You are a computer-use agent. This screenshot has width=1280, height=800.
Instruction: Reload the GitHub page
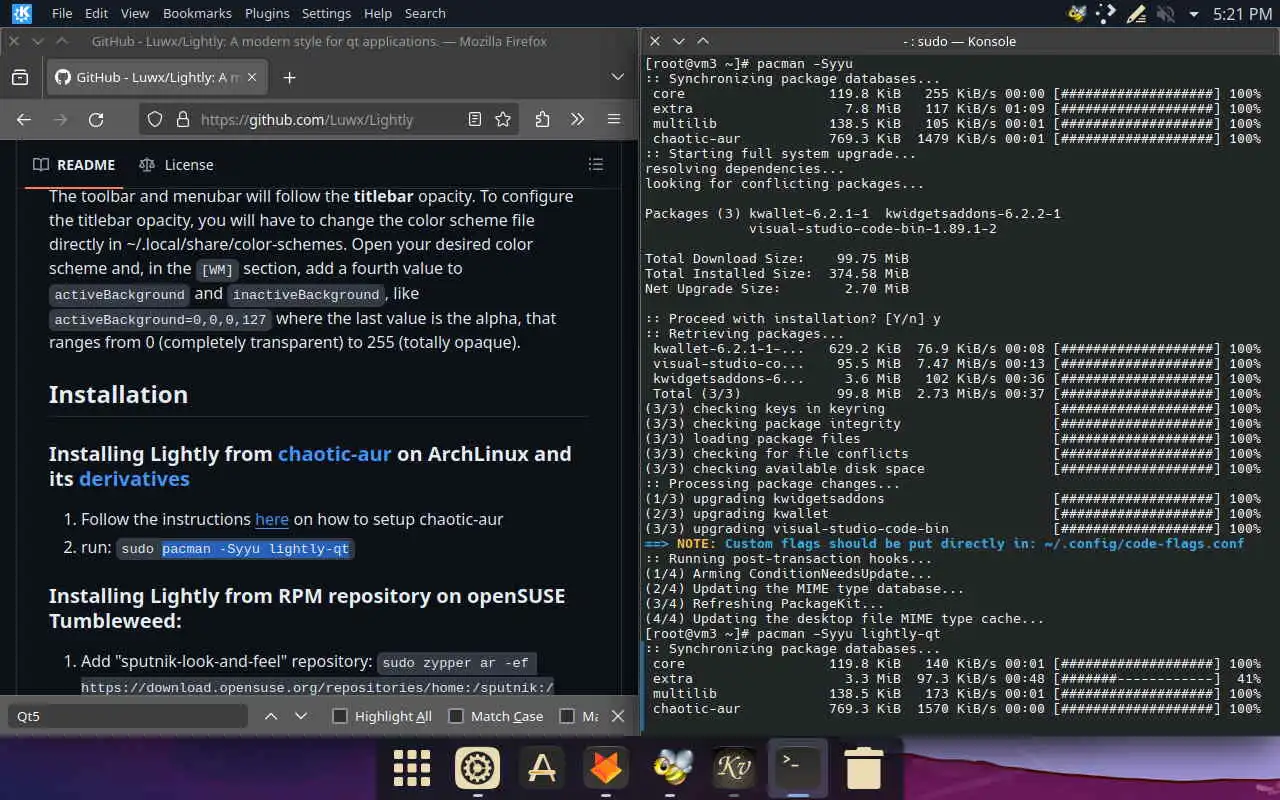[x=96, y=119]
